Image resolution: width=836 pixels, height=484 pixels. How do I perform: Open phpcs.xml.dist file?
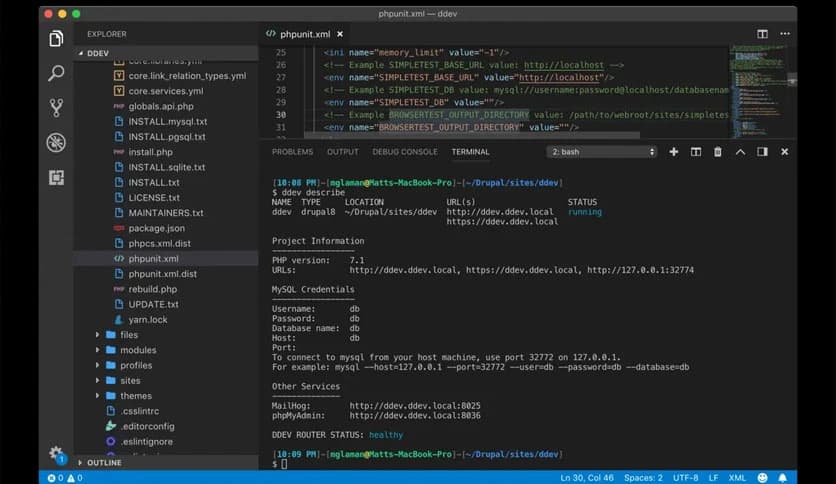point(159,244)
